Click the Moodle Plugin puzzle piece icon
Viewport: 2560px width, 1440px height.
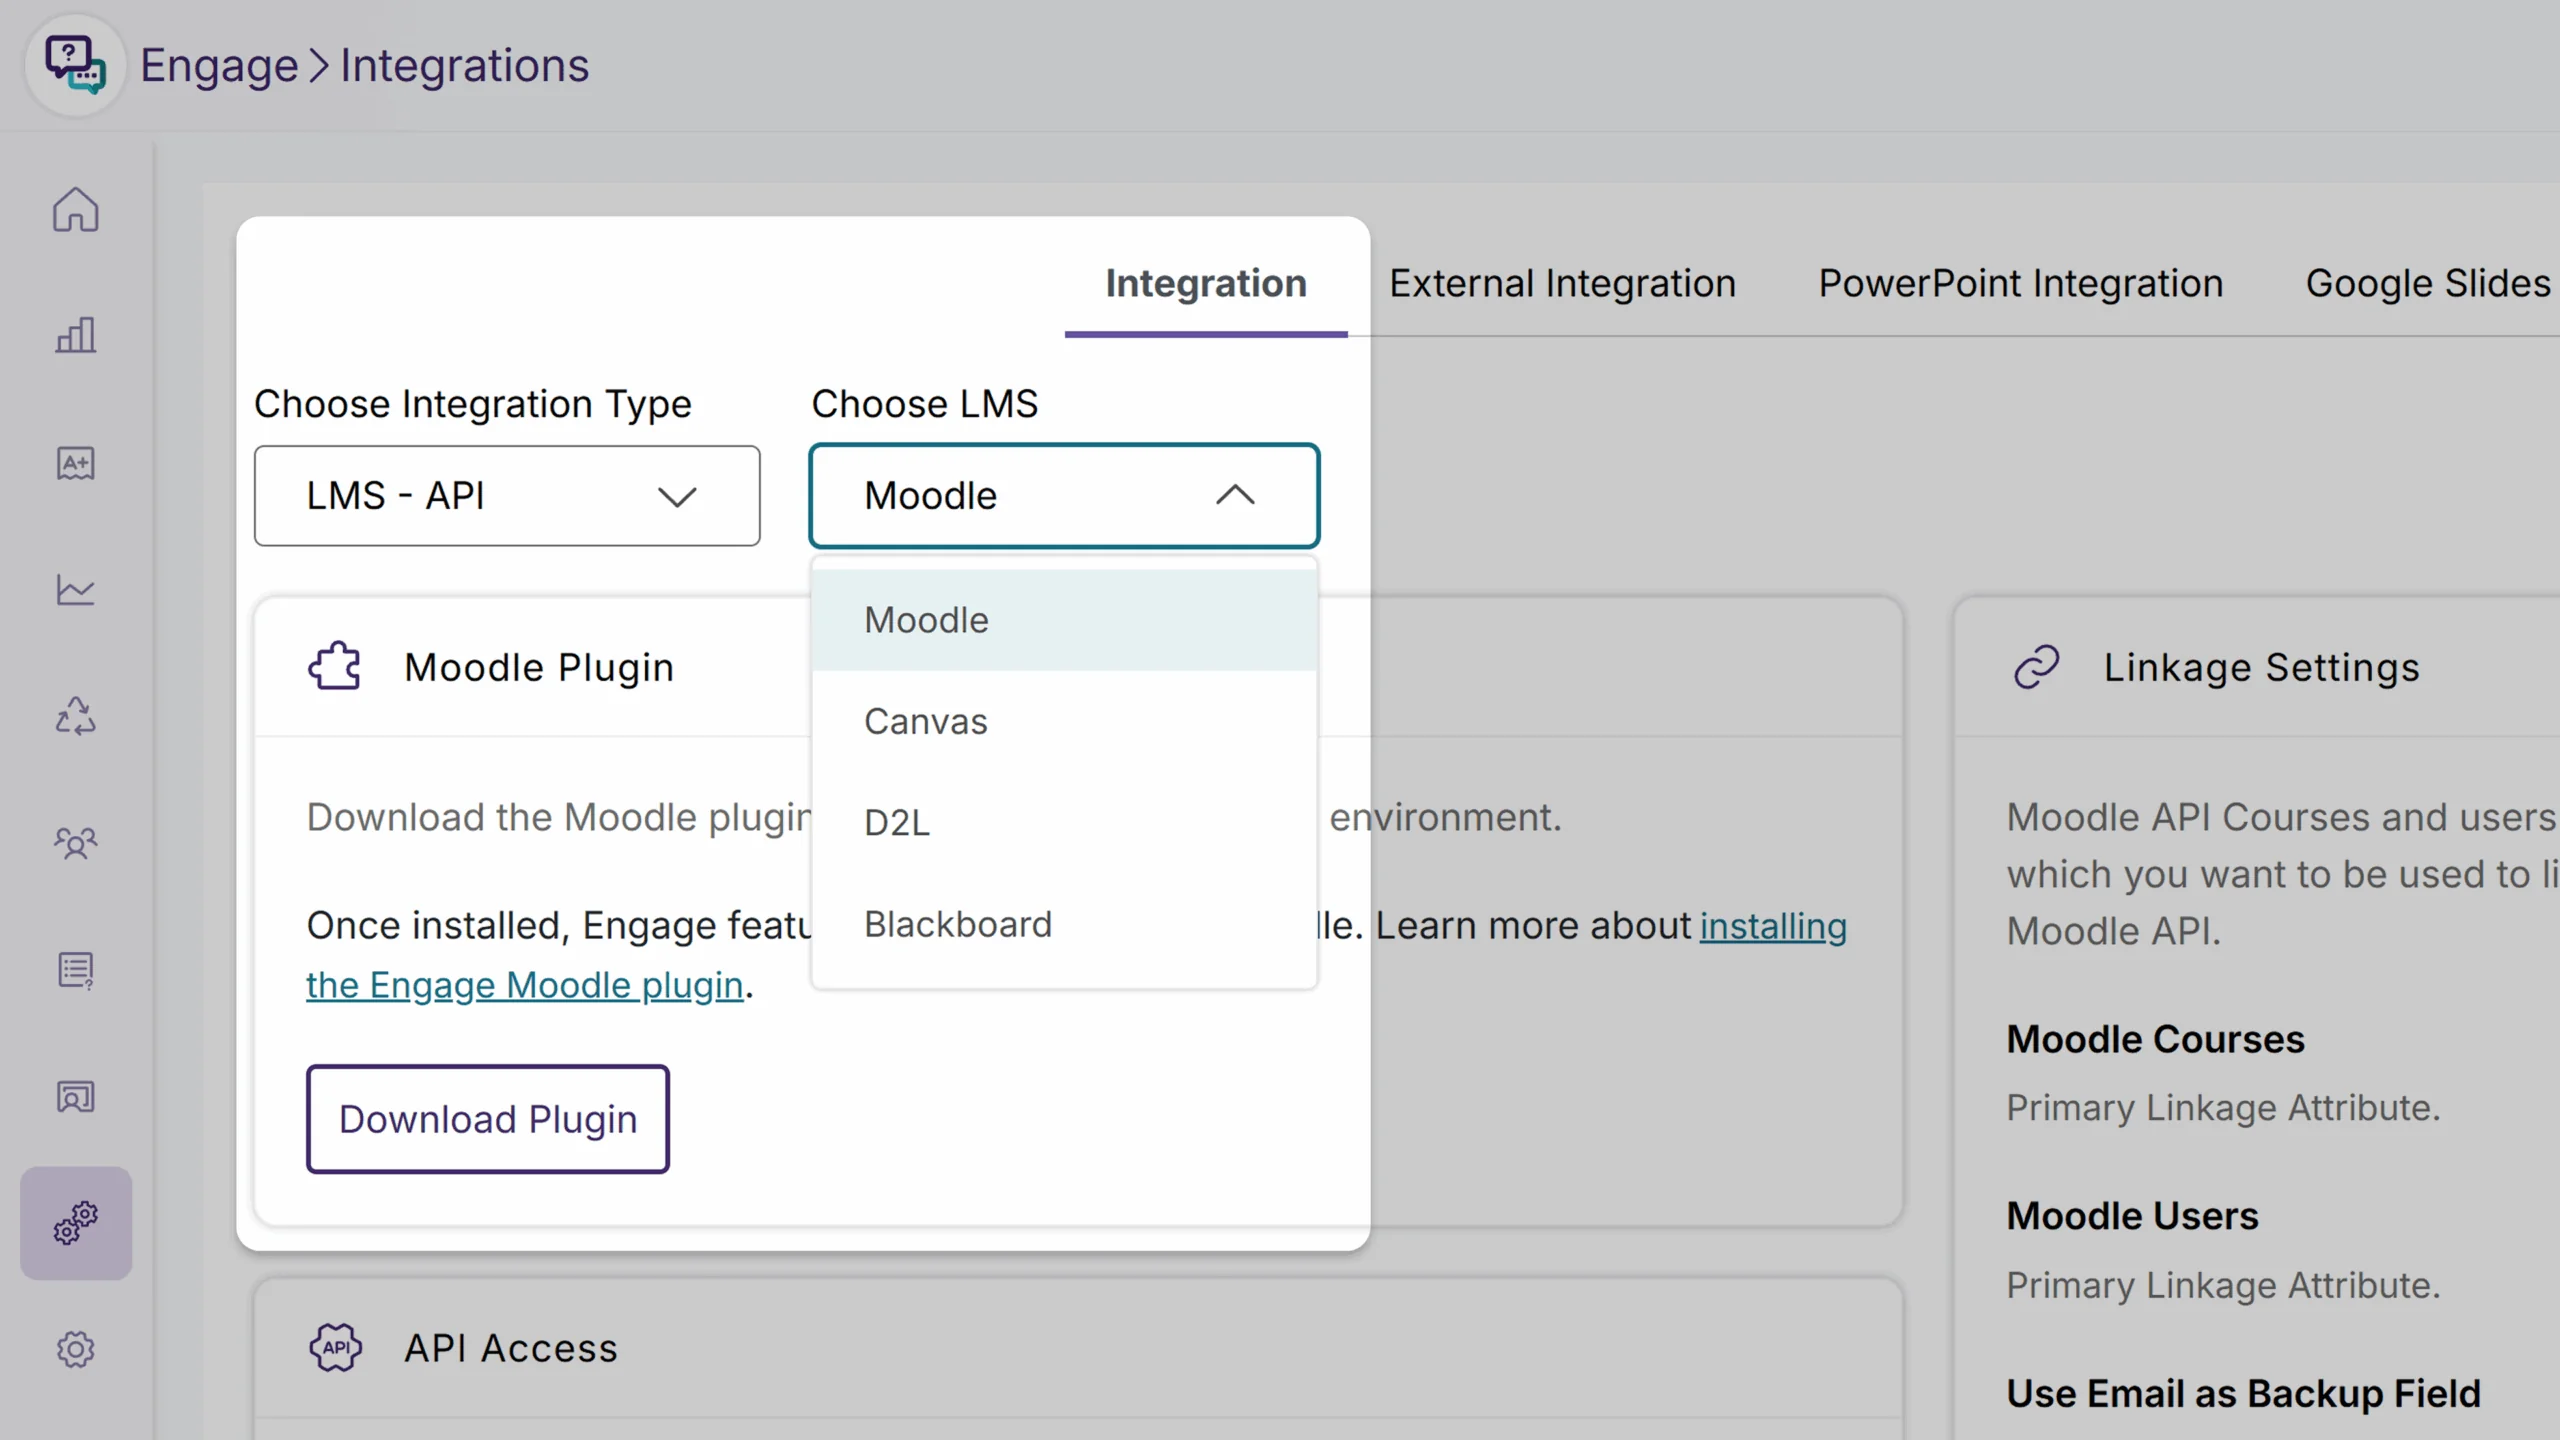coord(335,665)
